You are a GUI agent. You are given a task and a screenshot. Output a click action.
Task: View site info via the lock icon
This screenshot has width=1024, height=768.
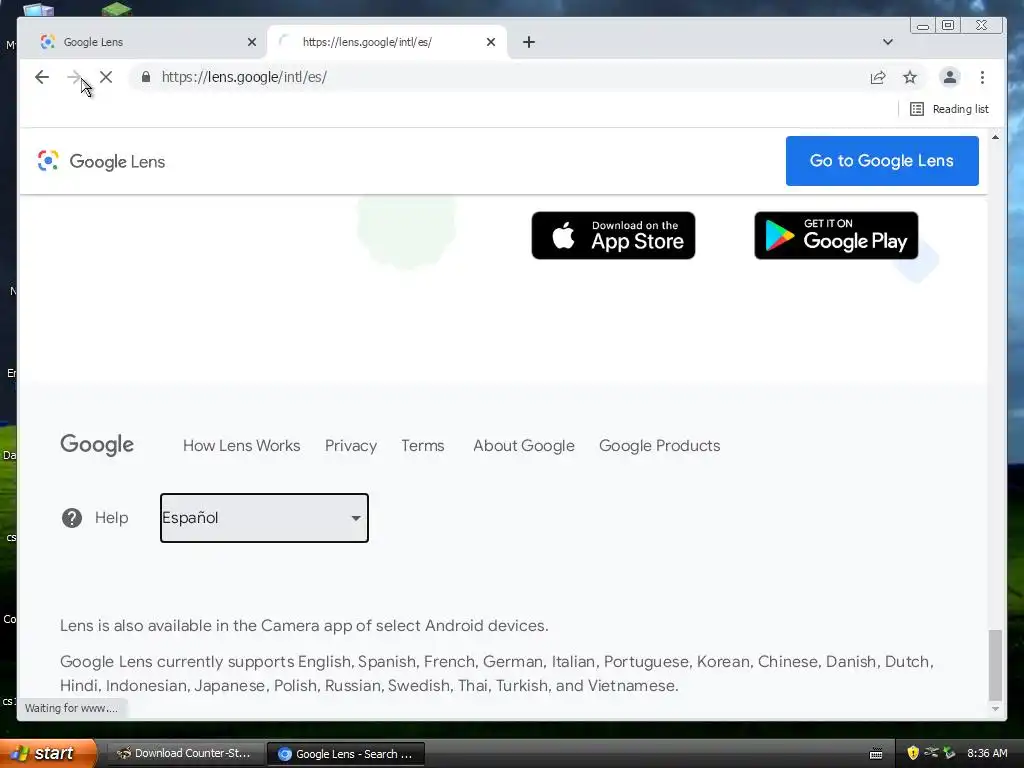tap(146, 77)
